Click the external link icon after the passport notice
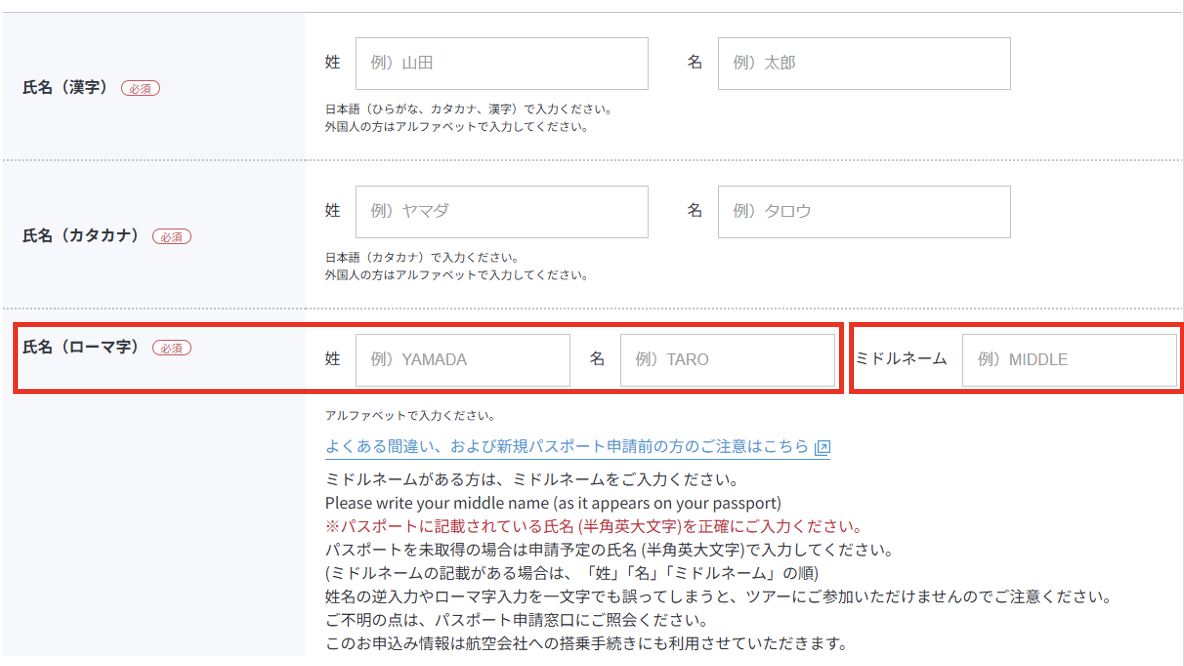Screen dimensions: 1184x666 (822, 448)
